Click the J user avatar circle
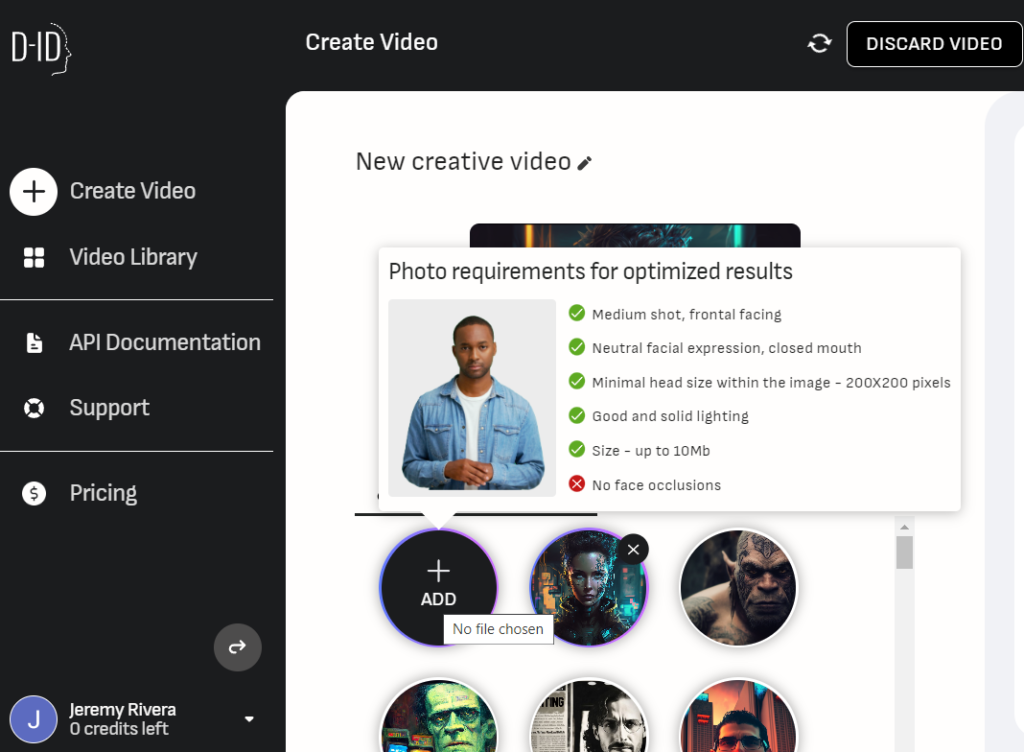Image resolution: width=1024 pixels, height=752 pixels. [x=33, y=719]
